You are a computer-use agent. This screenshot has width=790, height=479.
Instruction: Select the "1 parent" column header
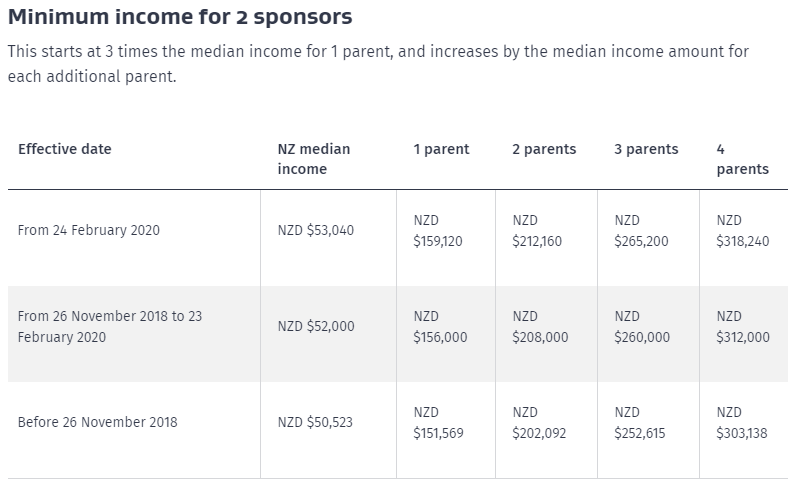441,149
